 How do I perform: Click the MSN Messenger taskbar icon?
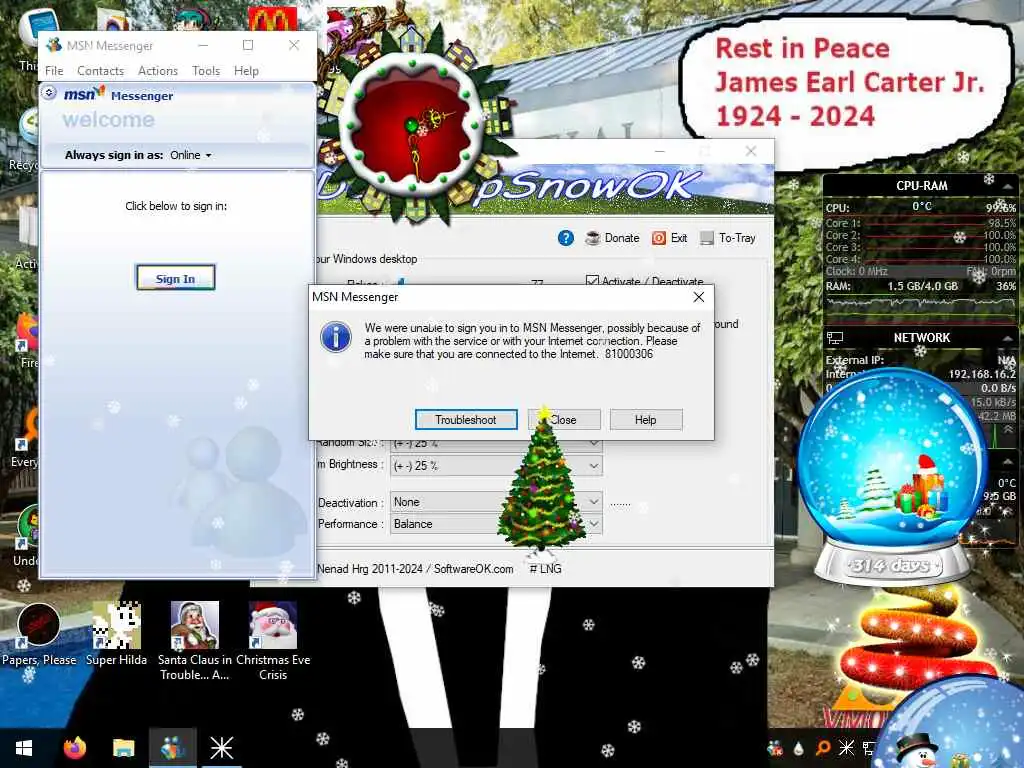172,748
